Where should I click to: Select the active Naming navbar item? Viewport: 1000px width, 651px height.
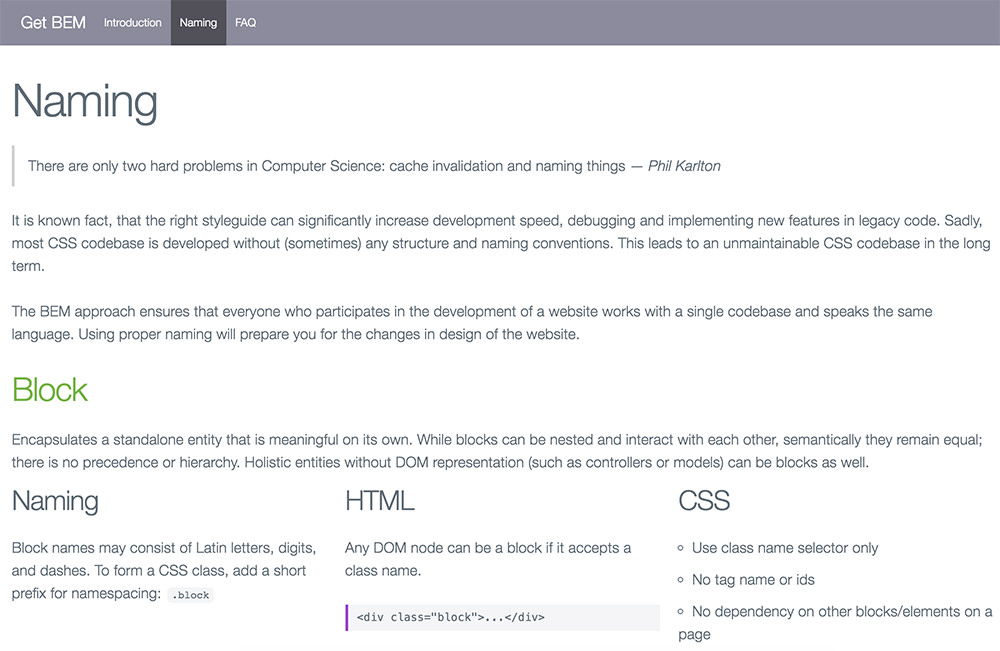pos(198,22)
